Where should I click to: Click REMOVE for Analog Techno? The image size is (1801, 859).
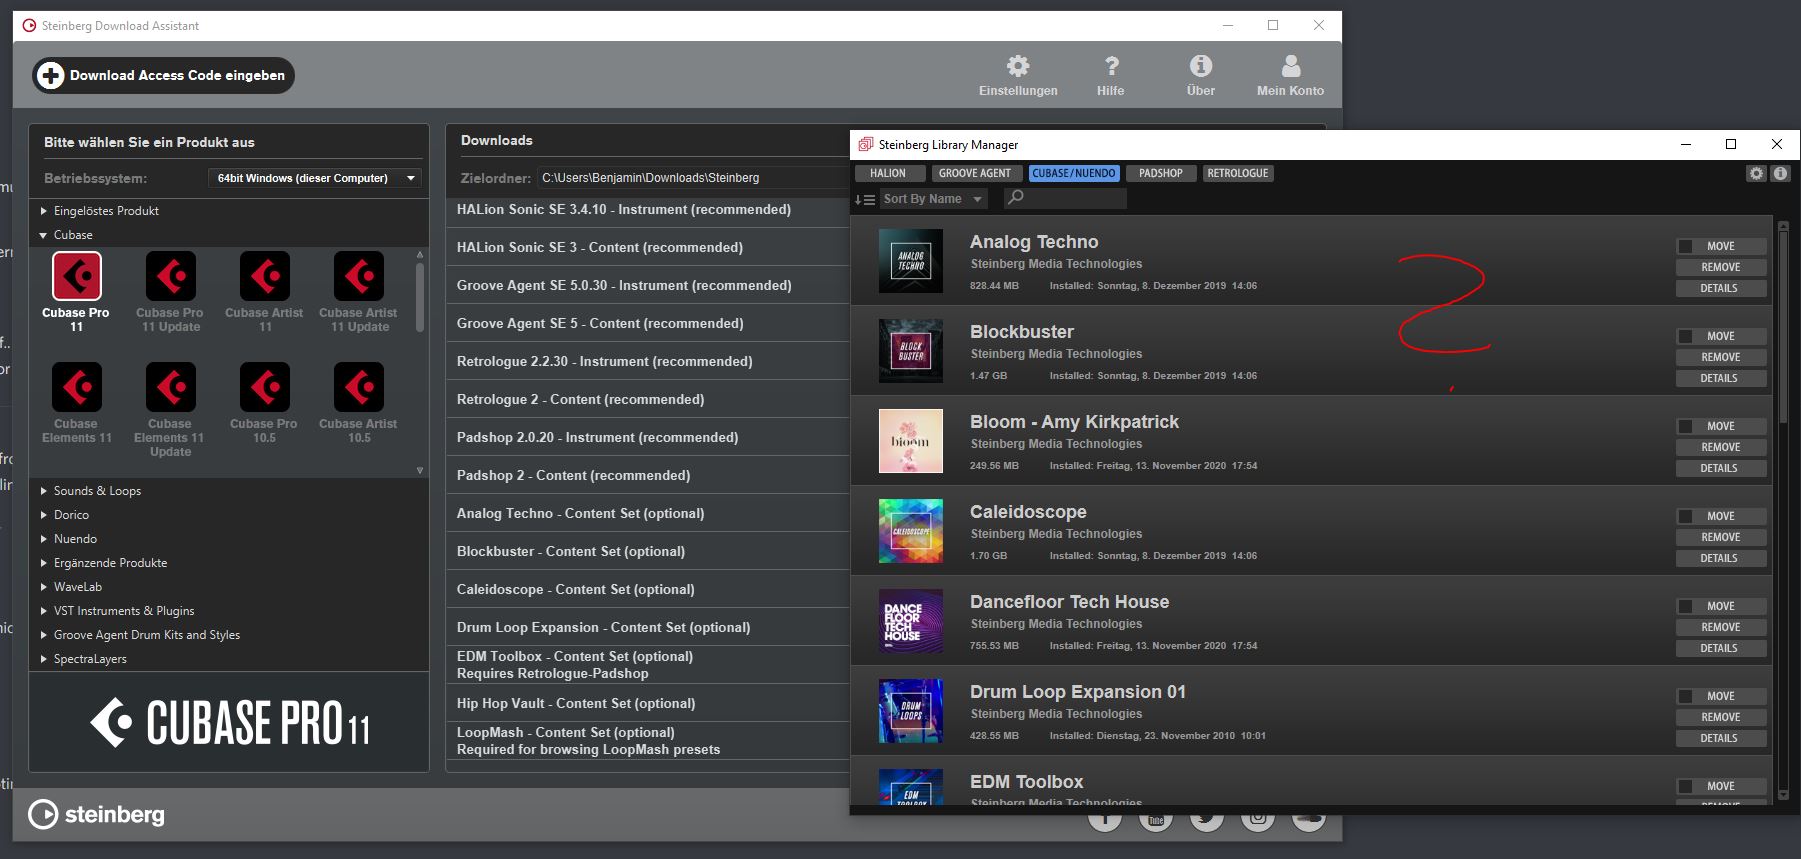1721,267
